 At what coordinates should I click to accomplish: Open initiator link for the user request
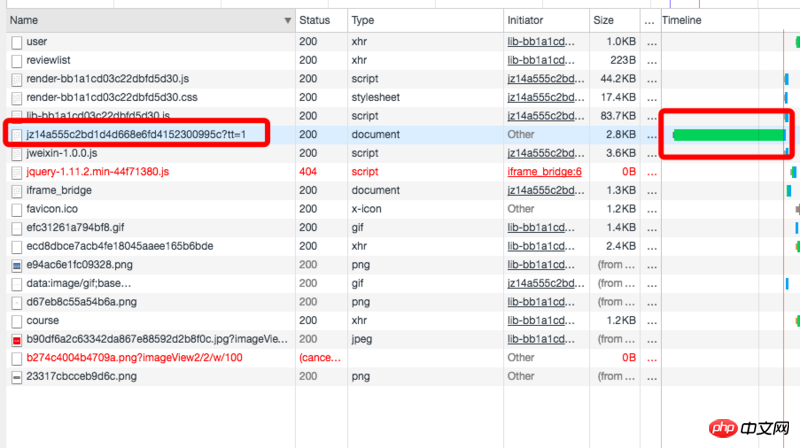(543, 42)
